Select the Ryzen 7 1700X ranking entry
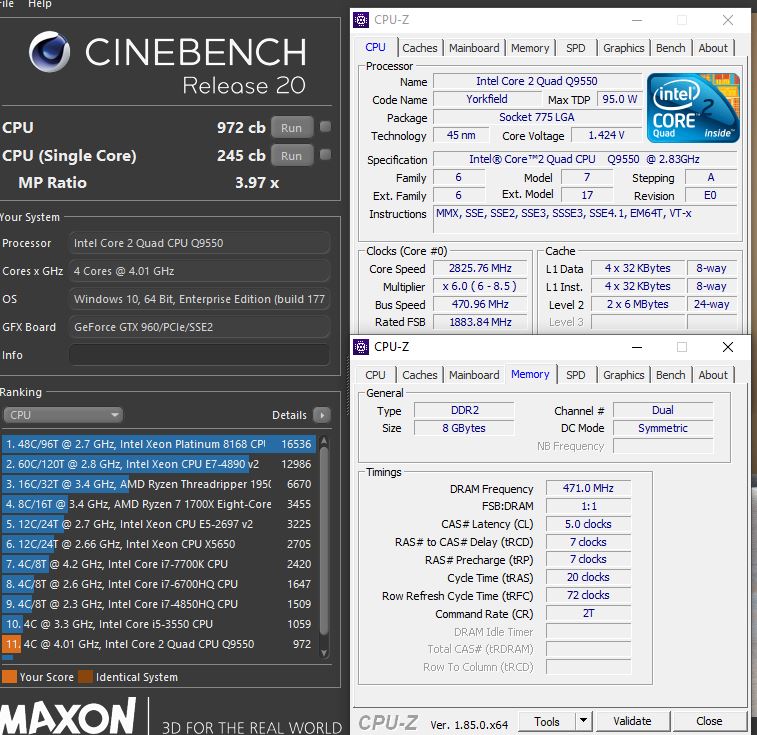Screen dimensions: 757x735 (x=158, y=504)
